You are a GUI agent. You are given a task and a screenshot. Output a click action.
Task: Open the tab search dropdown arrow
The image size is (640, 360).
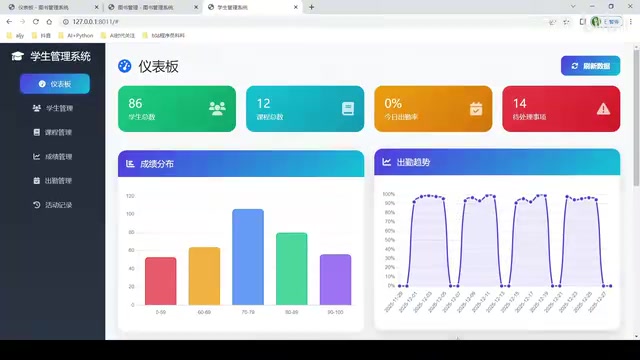tap(573, 7)
